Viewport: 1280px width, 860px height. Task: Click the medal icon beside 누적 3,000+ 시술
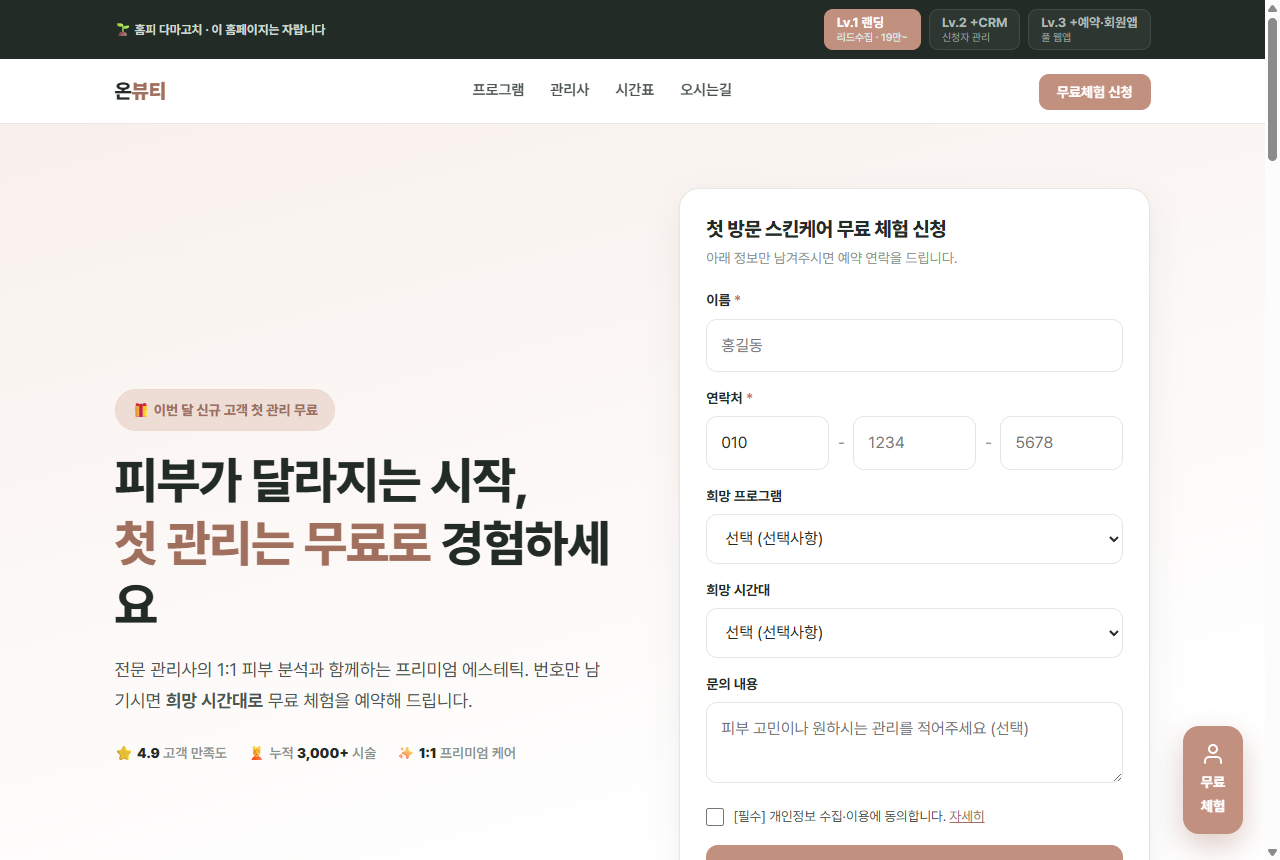(256, 753)
